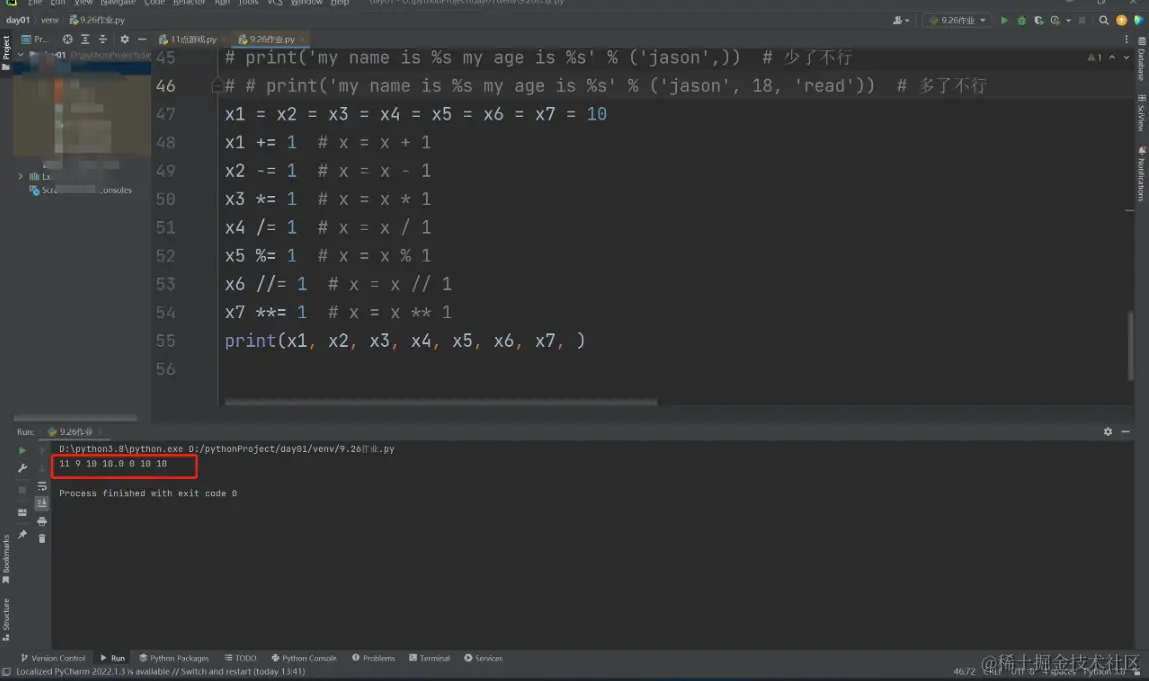Click the venv breadcrumb in navigation bar

(x=49, y=20)
